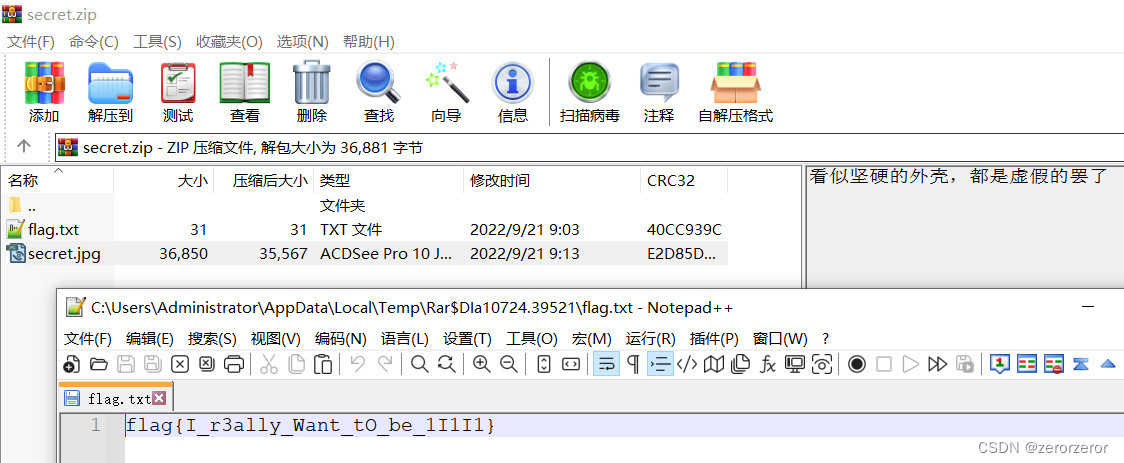Click Notepad++ Replace icon
Image resolution: width=1124 pixels, height=463 pixels.
[x=447, y=364]
